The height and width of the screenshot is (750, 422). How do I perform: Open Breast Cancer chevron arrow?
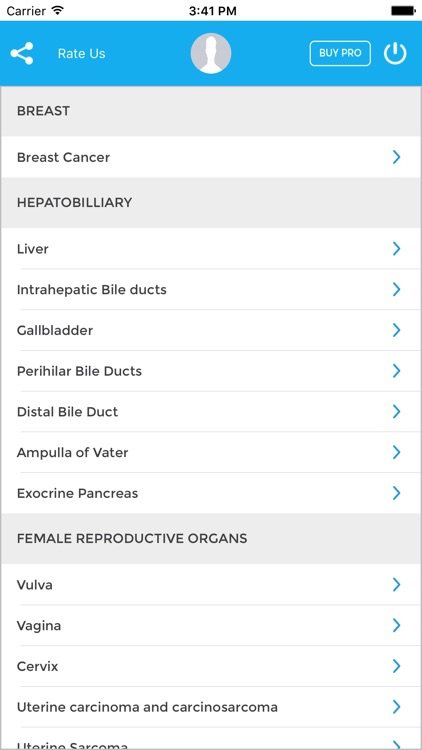(397, 157)
